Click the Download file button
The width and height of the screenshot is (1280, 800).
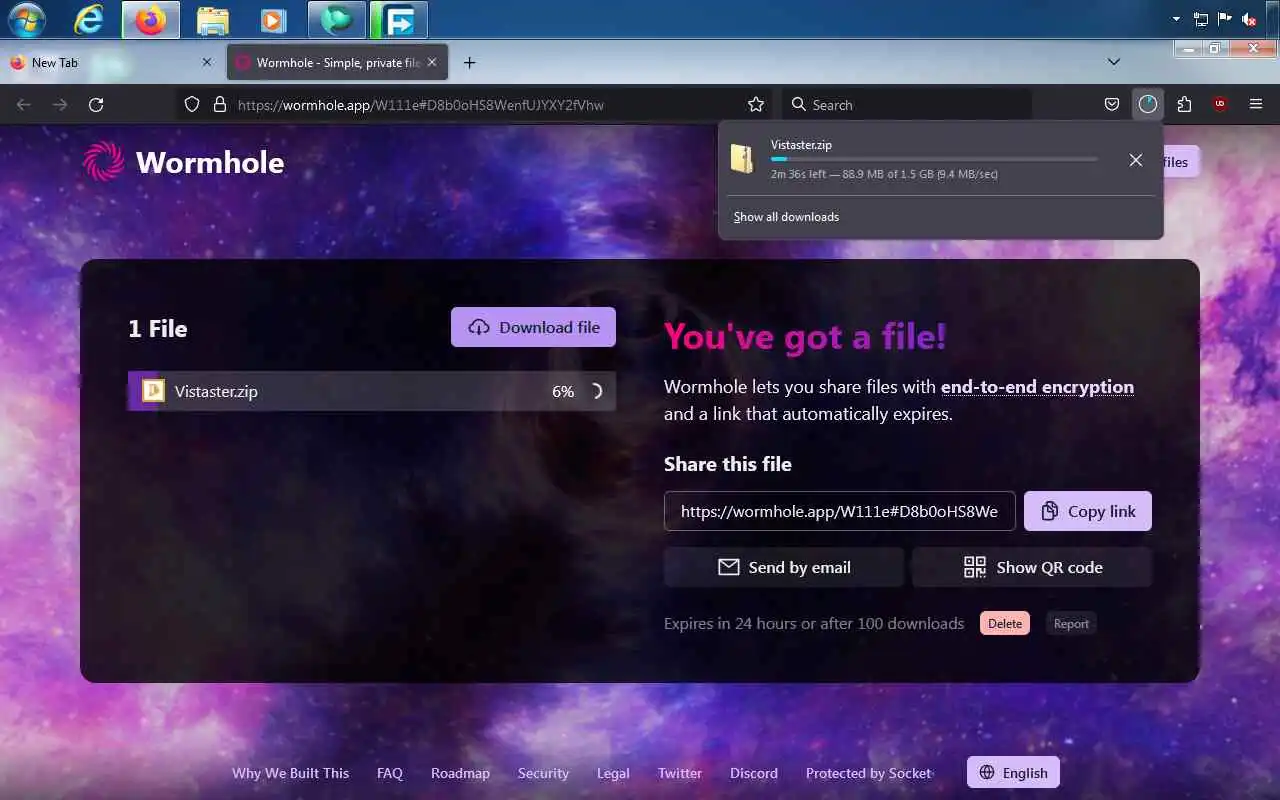coord(533,327)
